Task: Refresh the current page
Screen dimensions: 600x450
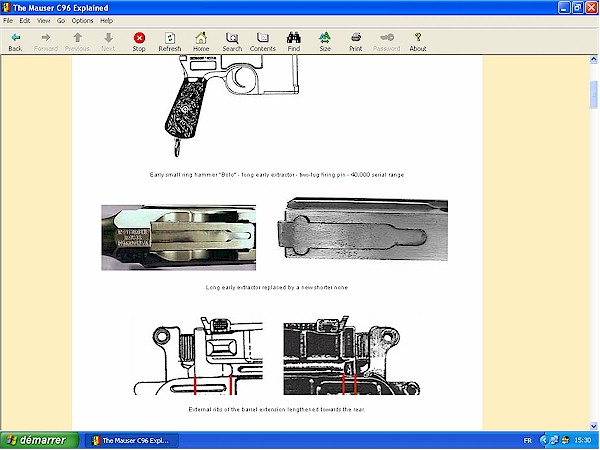Action: (170, 42)
